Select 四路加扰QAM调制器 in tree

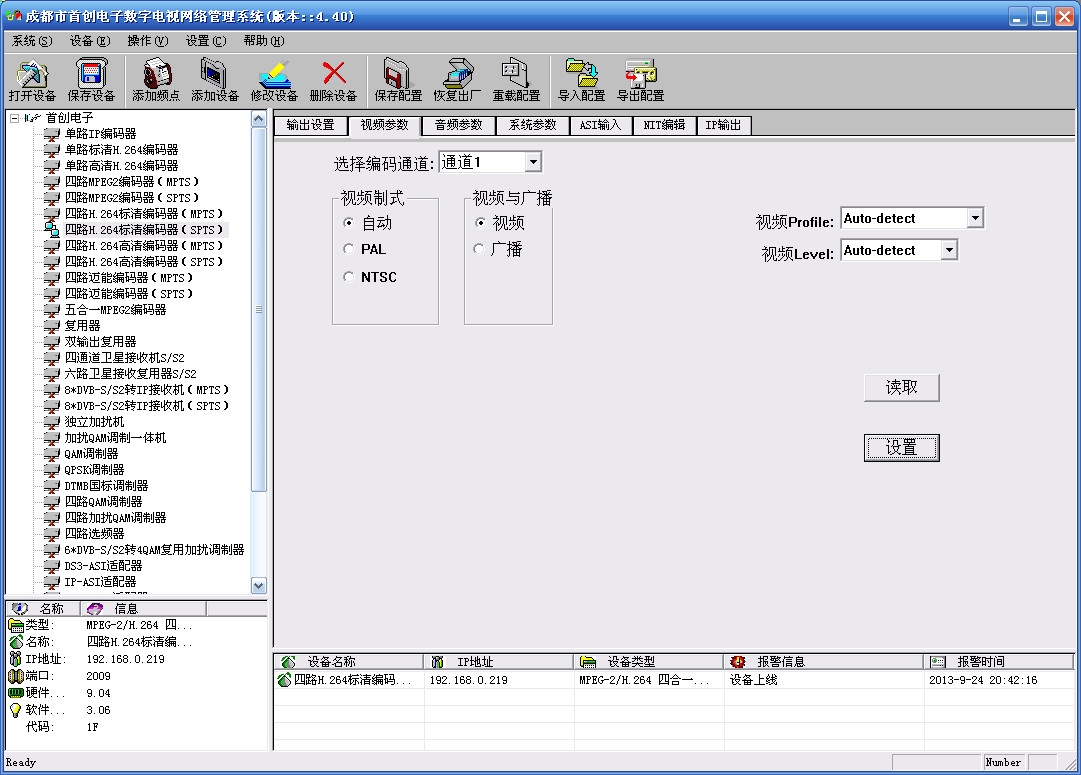coord(115,518)
